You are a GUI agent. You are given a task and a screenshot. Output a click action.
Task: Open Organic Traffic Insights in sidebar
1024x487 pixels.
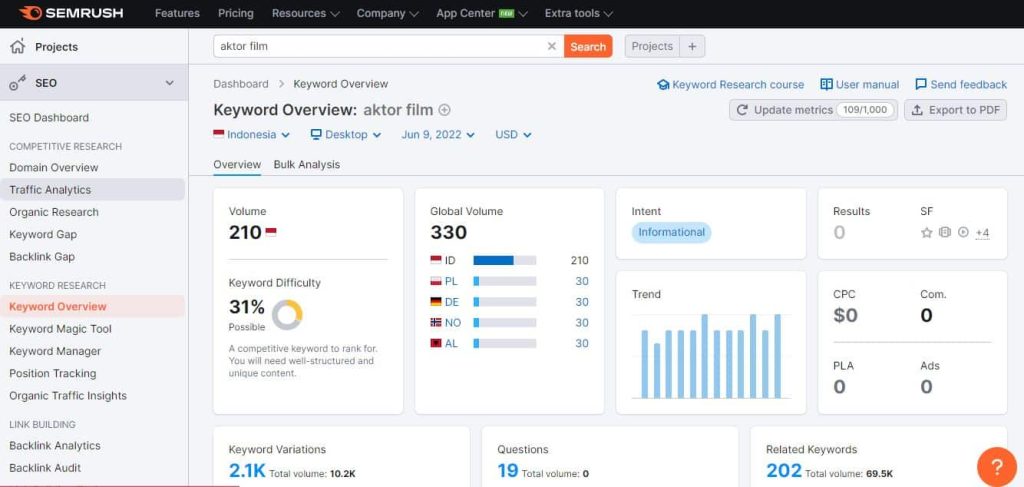68,396
